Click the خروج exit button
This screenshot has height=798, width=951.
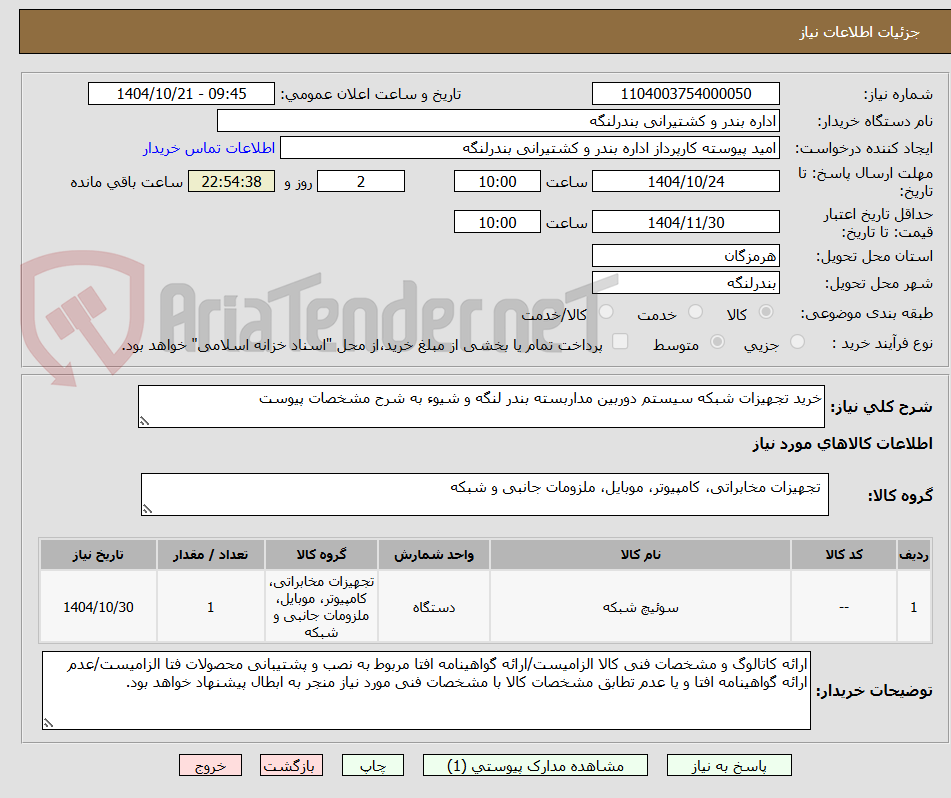(210, 765)
